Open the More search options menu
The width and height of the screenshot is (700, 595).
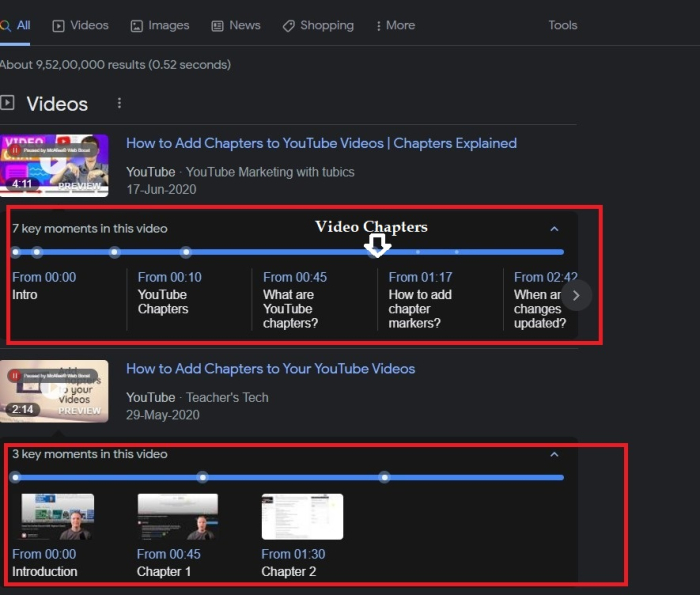[x=396, y=25]
